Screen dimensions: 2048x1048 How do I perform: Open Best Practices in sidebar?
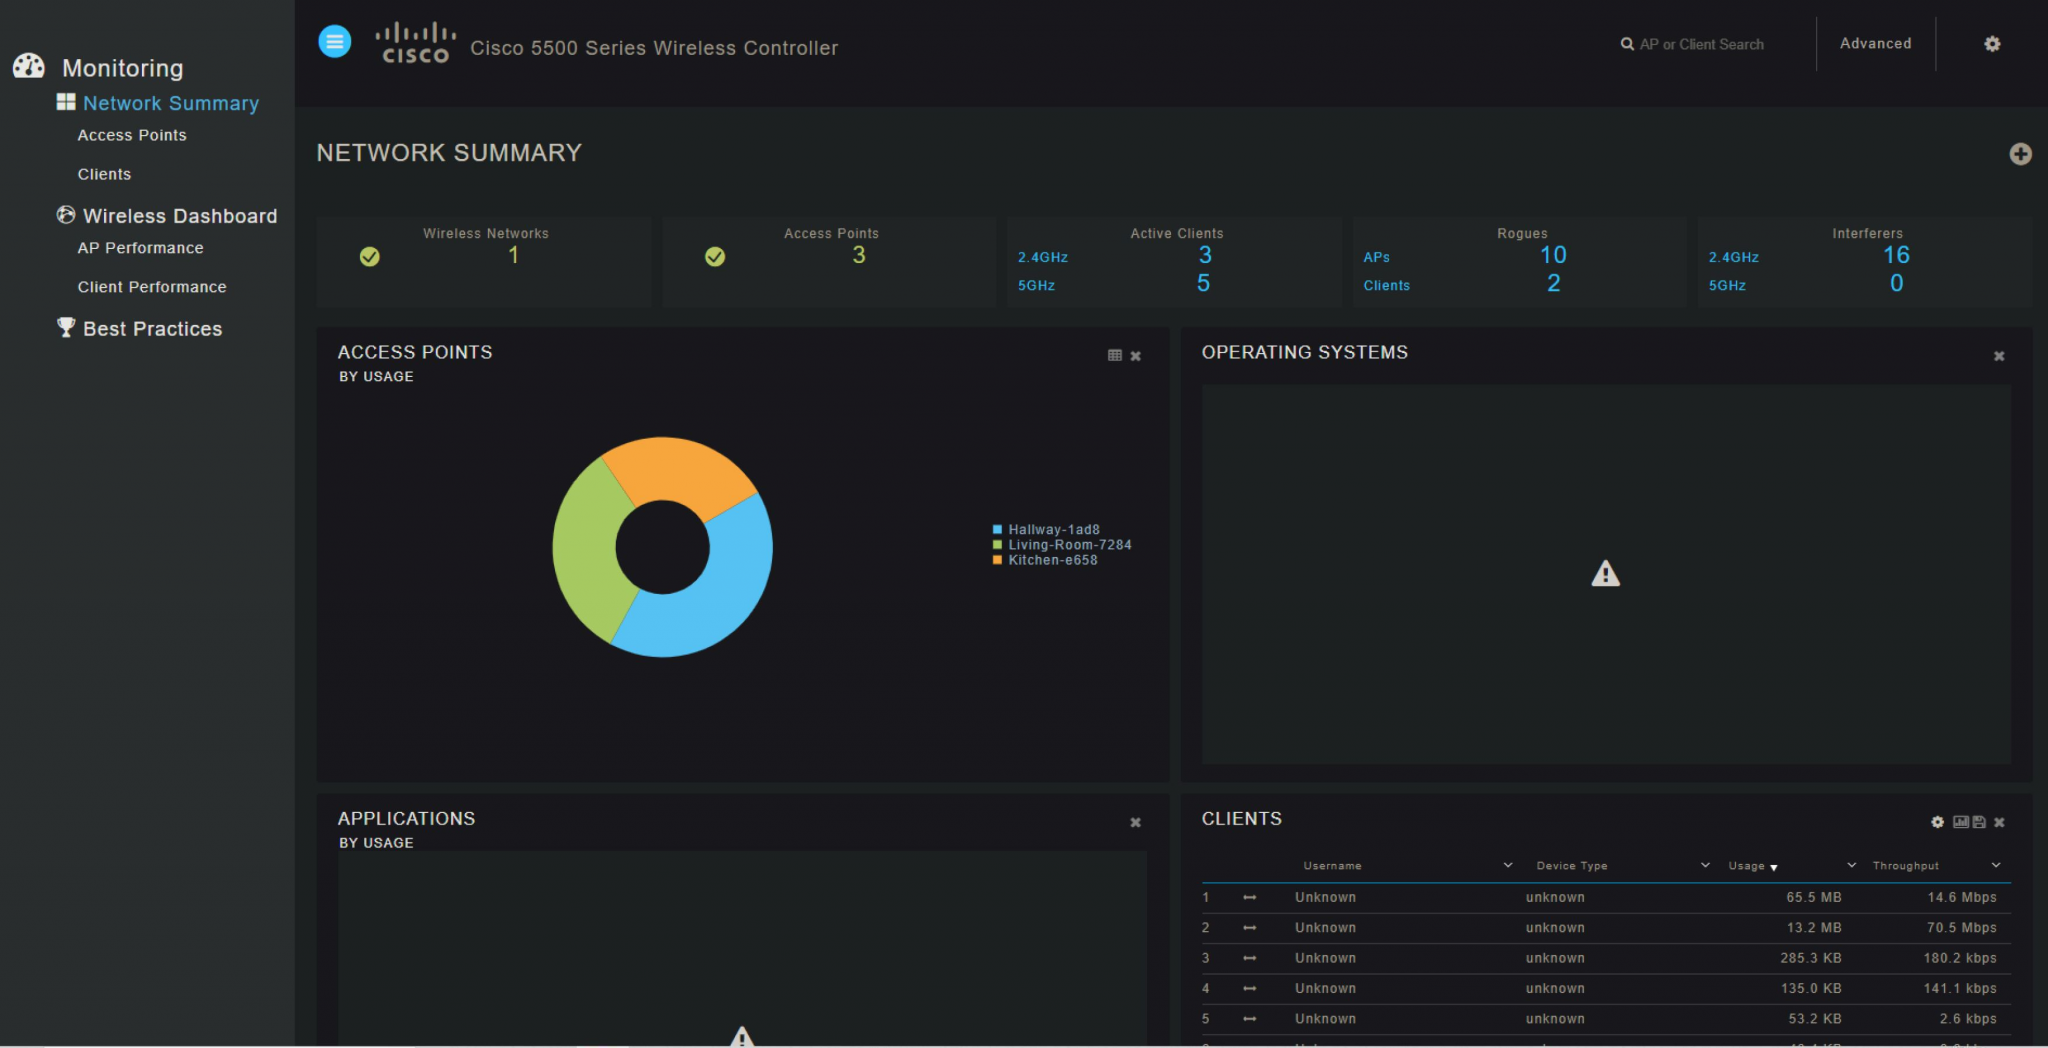pos(153,329)
